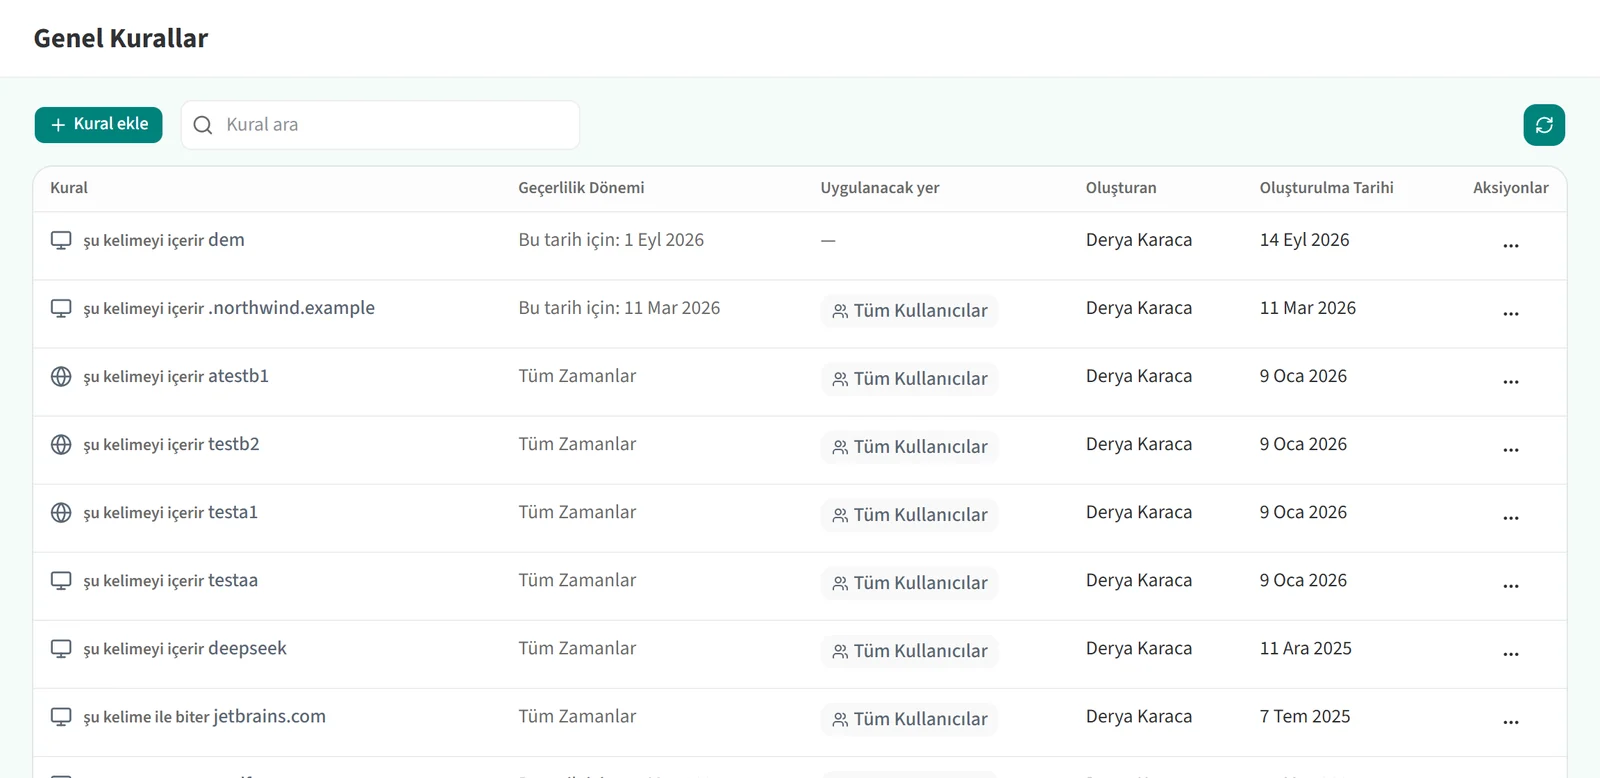Click globe icon of testb2 rule
Viewport: 1600px width, 778px height.
tap(61, 445)
